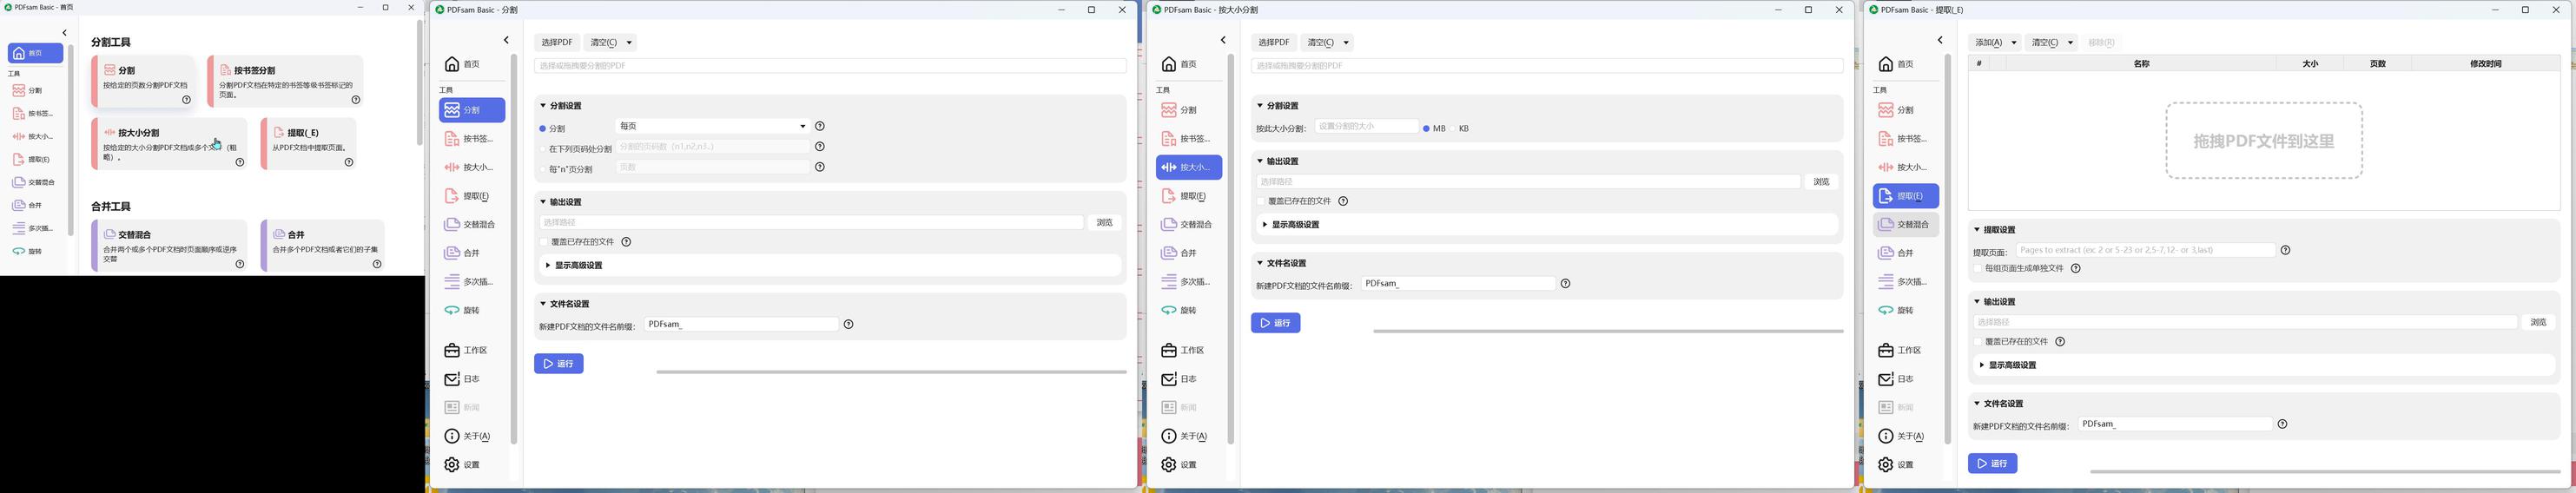Click help icon beside 提取页面 field
This screenshot has height=493, width=2576.
pos(2286,251)
